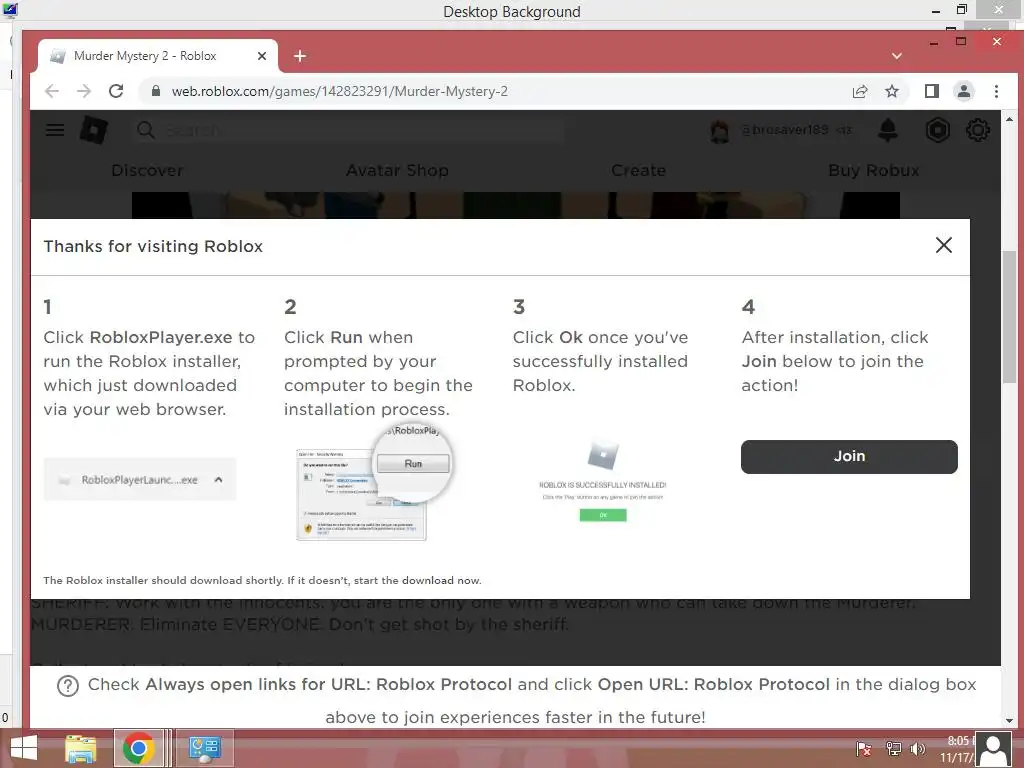The height and width of the screenshot is (768, 1024).
Task: Click the network tray icon
Action: tap(893, 748)
